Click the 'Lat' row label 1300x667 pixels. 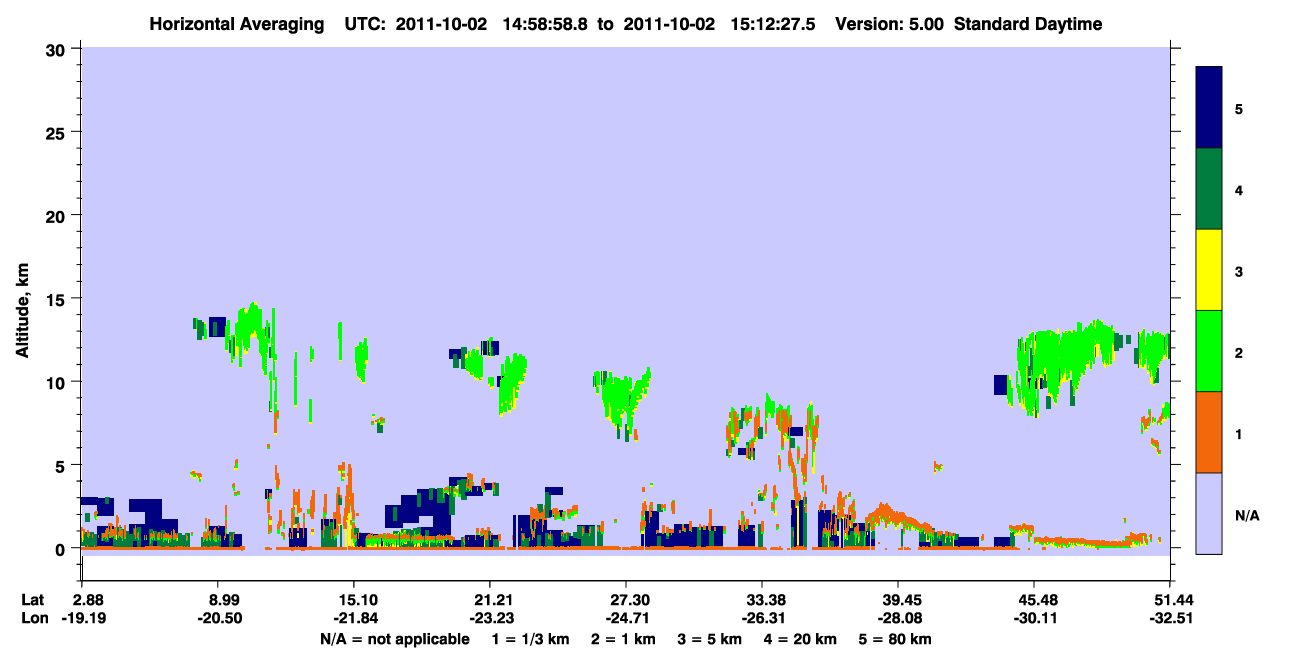(x=33, y=600)
